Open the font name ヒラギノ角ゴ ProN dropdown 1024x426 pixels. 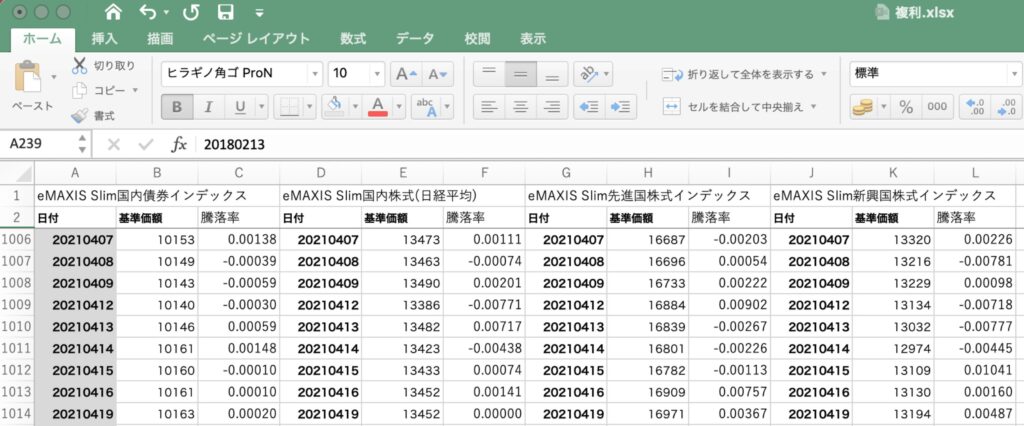coord(315,74)
